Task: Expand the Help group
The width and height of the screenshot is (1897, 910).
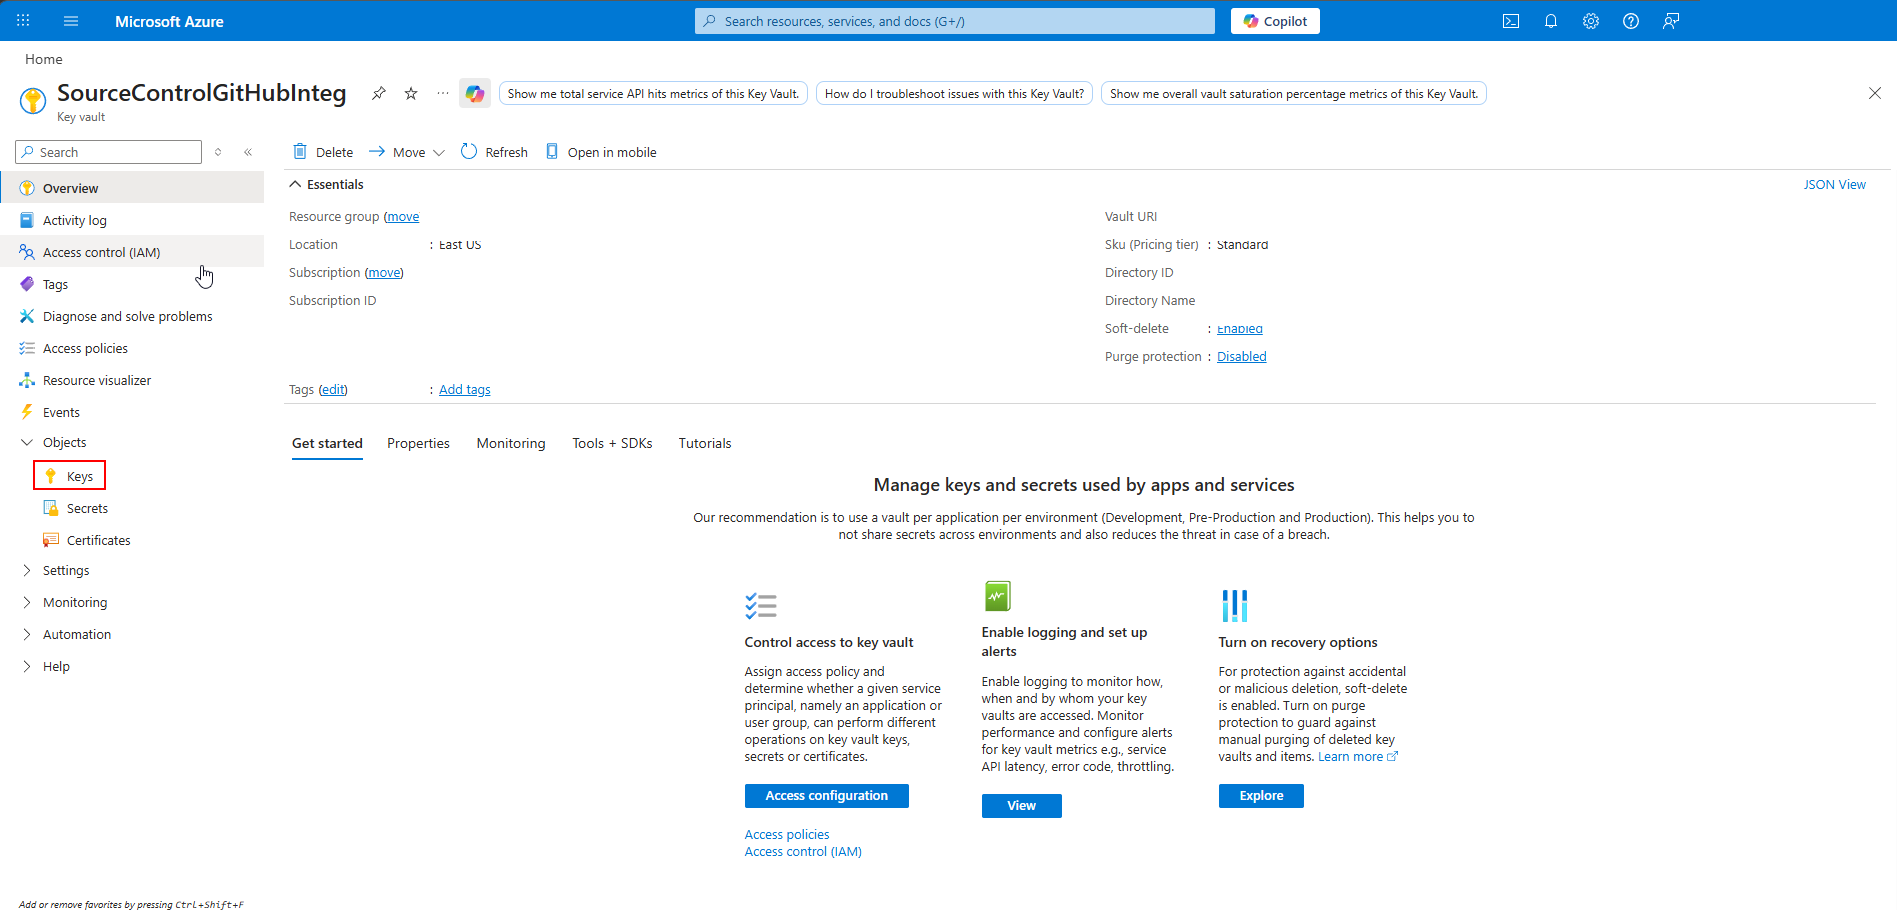Action: pos(27,666)
